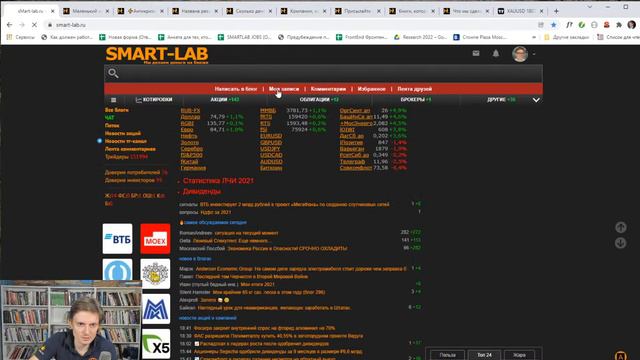The height and width of the screenshot is (360, 640).
Task: Click the user avatar picture
Action: tap(520, 54)
